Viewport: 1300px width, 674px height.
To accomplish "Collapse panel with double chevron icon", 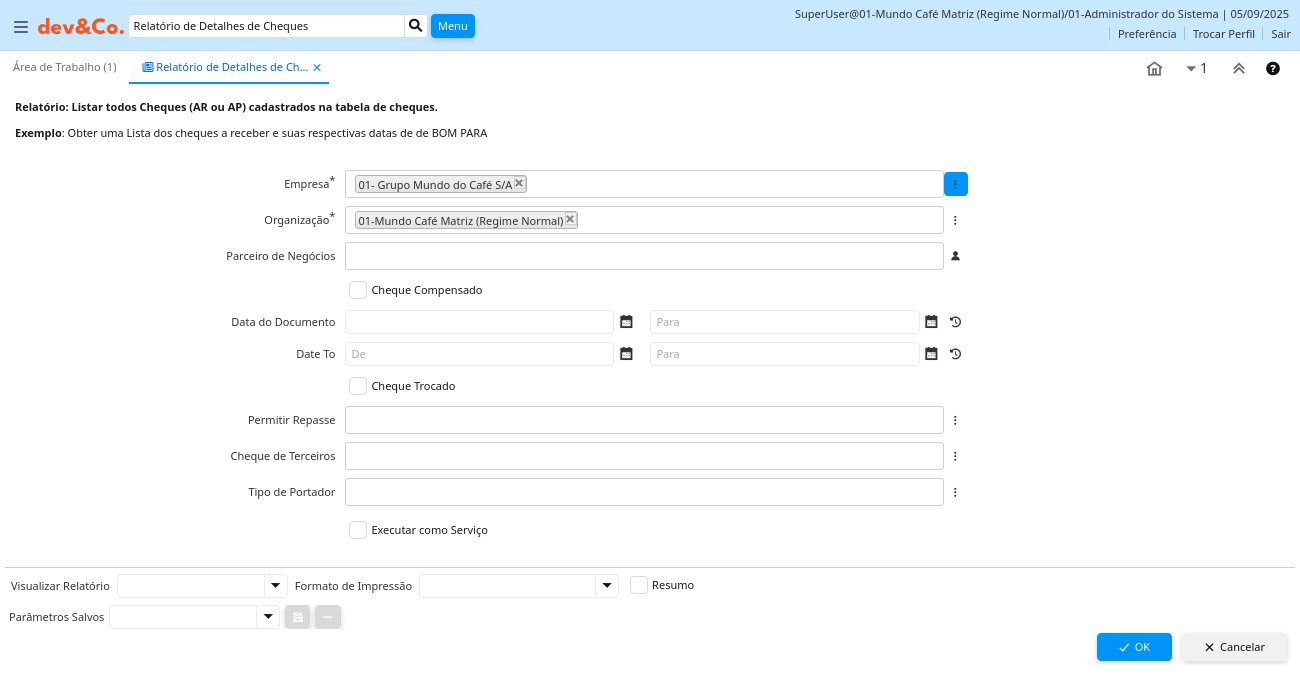I will pyautogui.click(x=1238, y=68).
